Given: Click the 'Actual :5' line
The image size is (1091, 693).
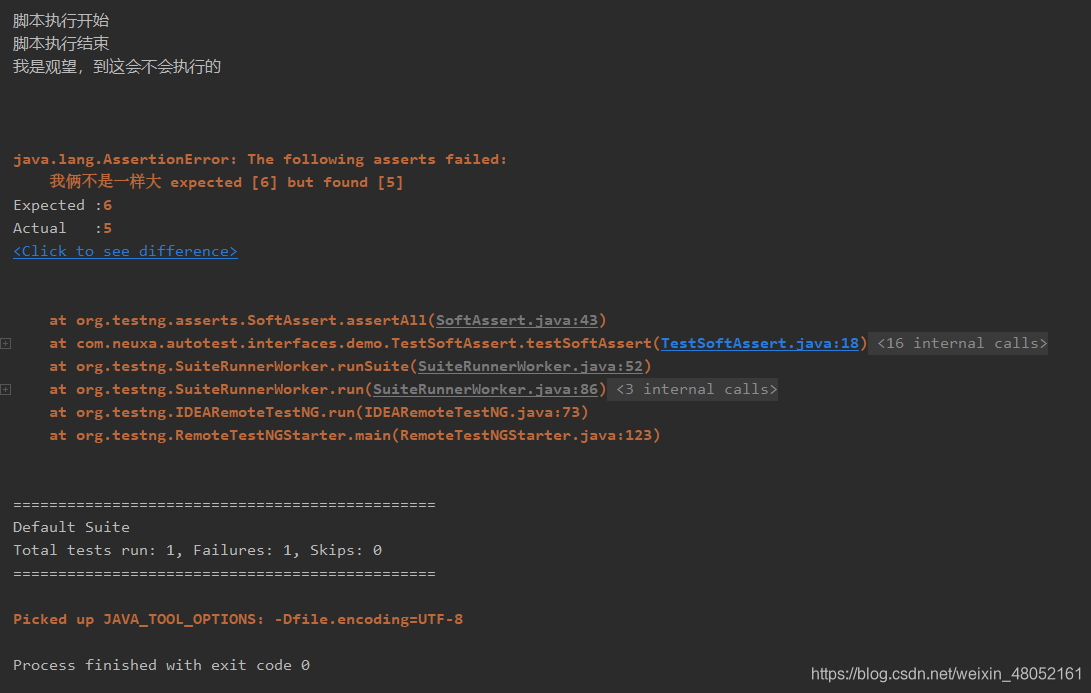Looking at the screenshot, I should [63, 228].
